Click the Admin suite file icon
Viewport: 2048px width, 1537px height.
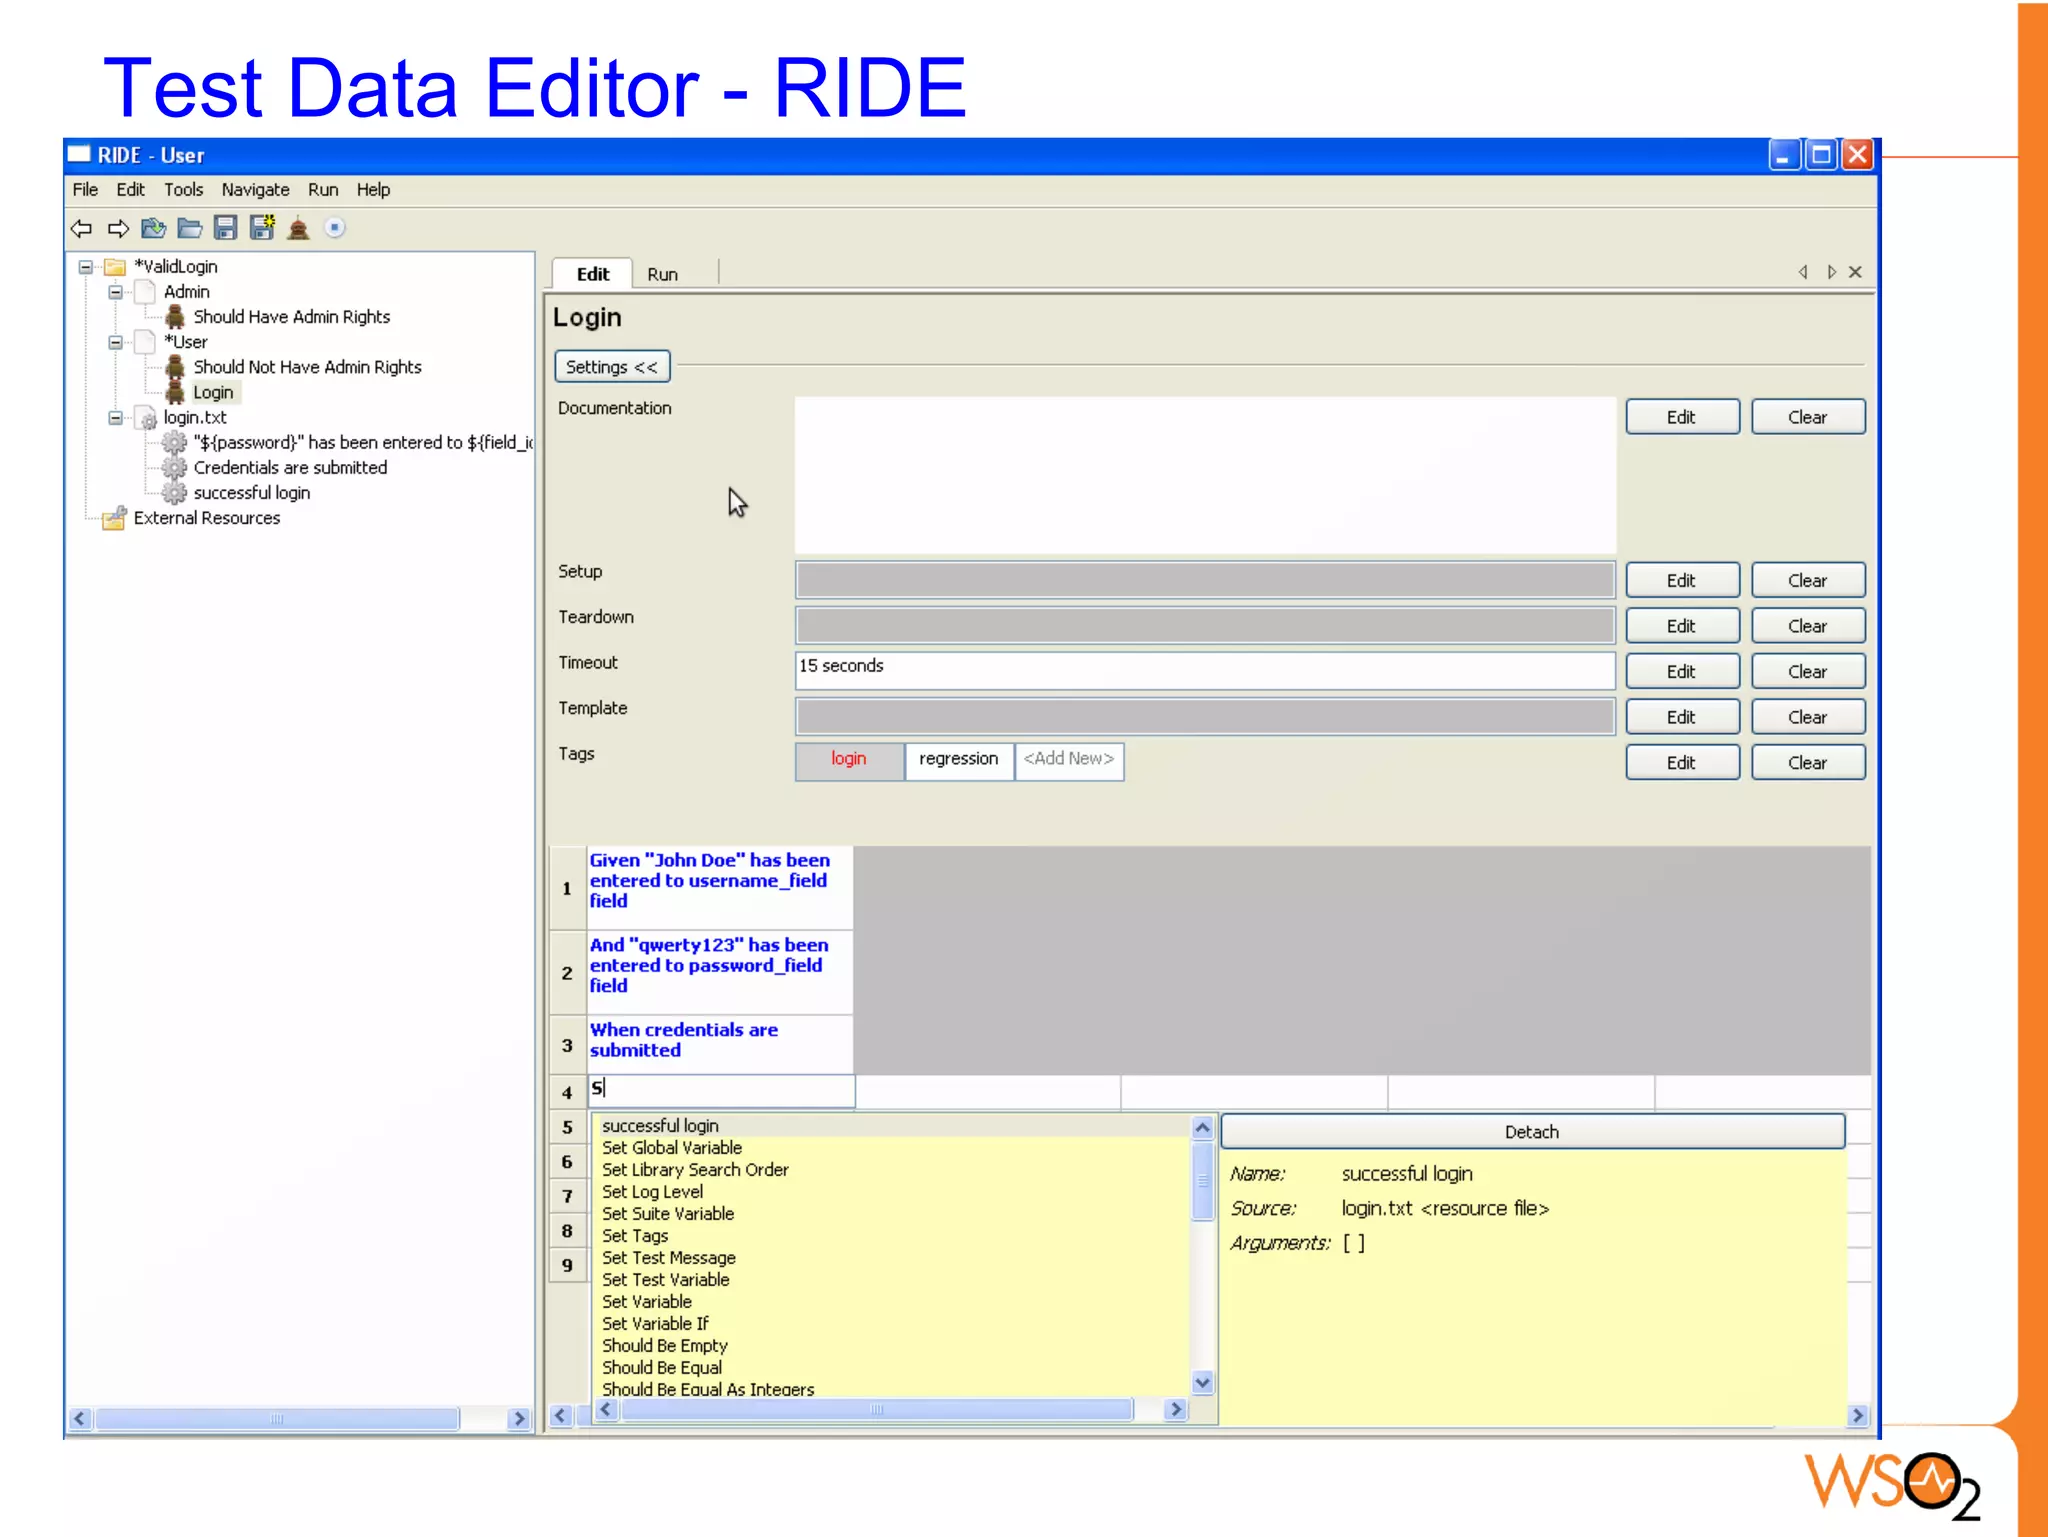point(146,292)
